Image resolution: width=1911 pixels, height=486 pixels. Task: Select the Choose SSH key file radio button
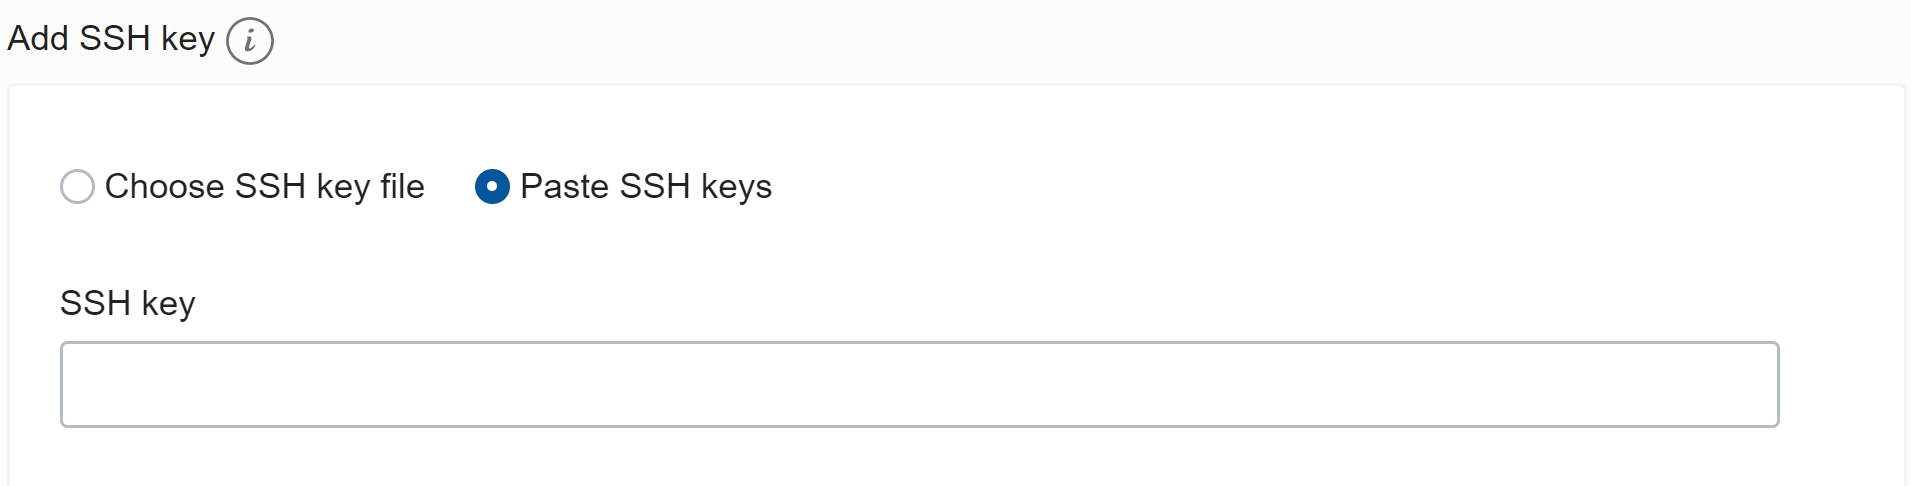tap(78, 187)
